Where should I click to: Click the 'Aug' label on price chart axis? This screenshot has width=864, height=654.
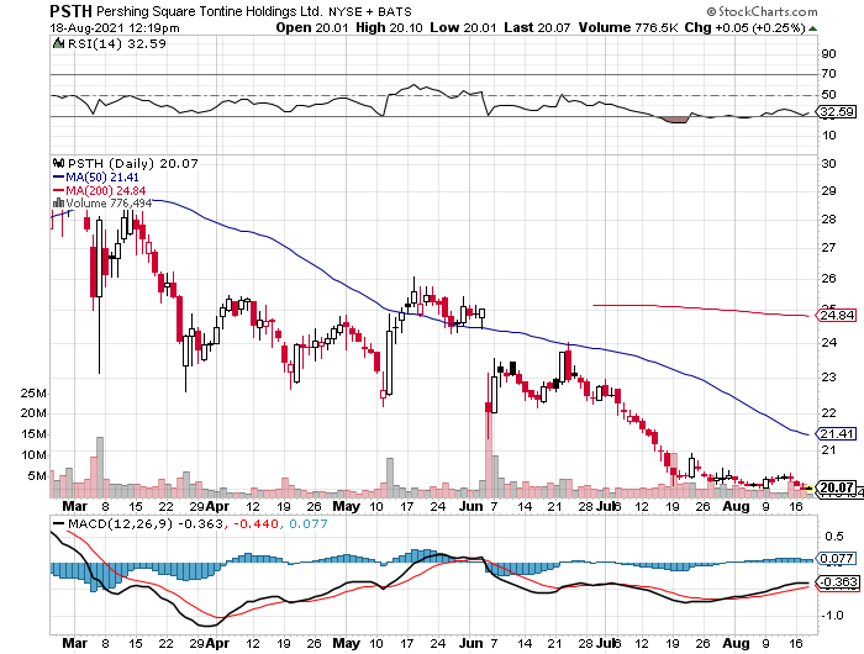(736, 506)
